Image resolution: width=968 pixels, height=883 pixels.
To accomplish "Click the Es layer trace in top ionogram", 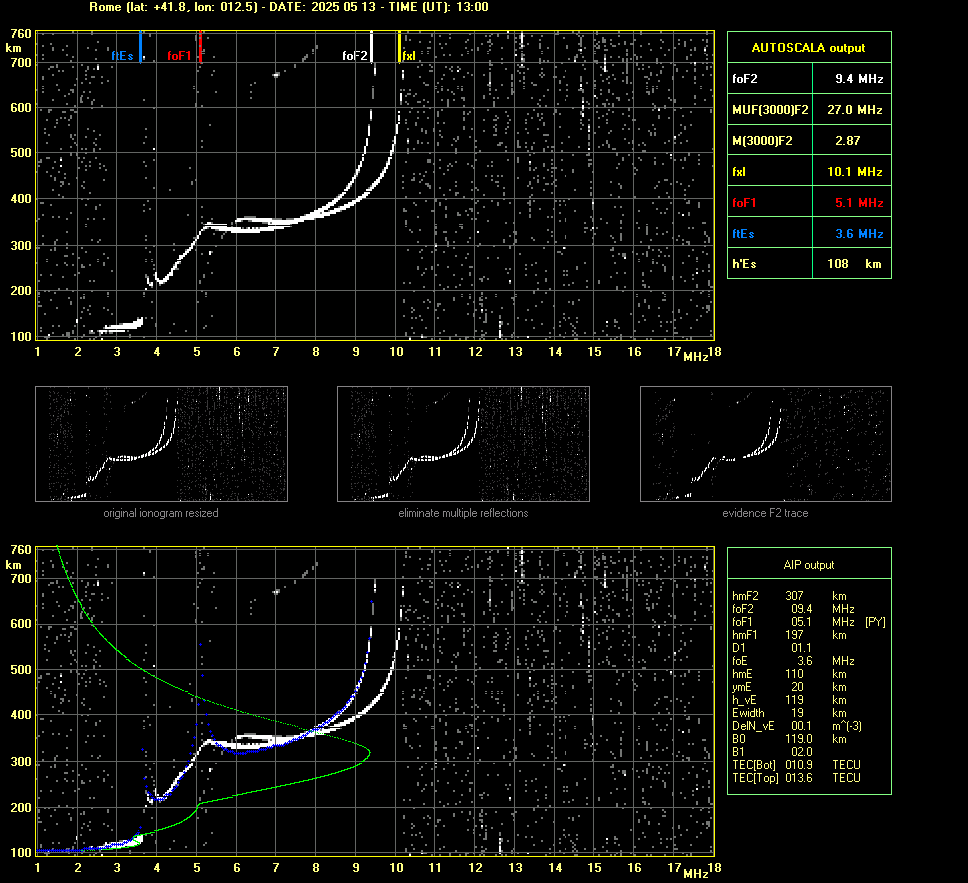I will point(120,326).
